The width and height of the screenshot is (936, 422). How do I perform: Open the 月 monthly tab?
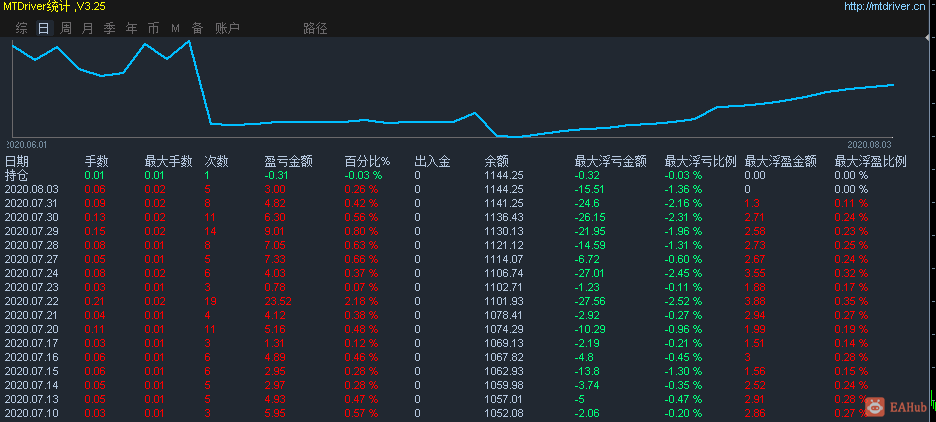pyautogui.click(x=88, y=28)
